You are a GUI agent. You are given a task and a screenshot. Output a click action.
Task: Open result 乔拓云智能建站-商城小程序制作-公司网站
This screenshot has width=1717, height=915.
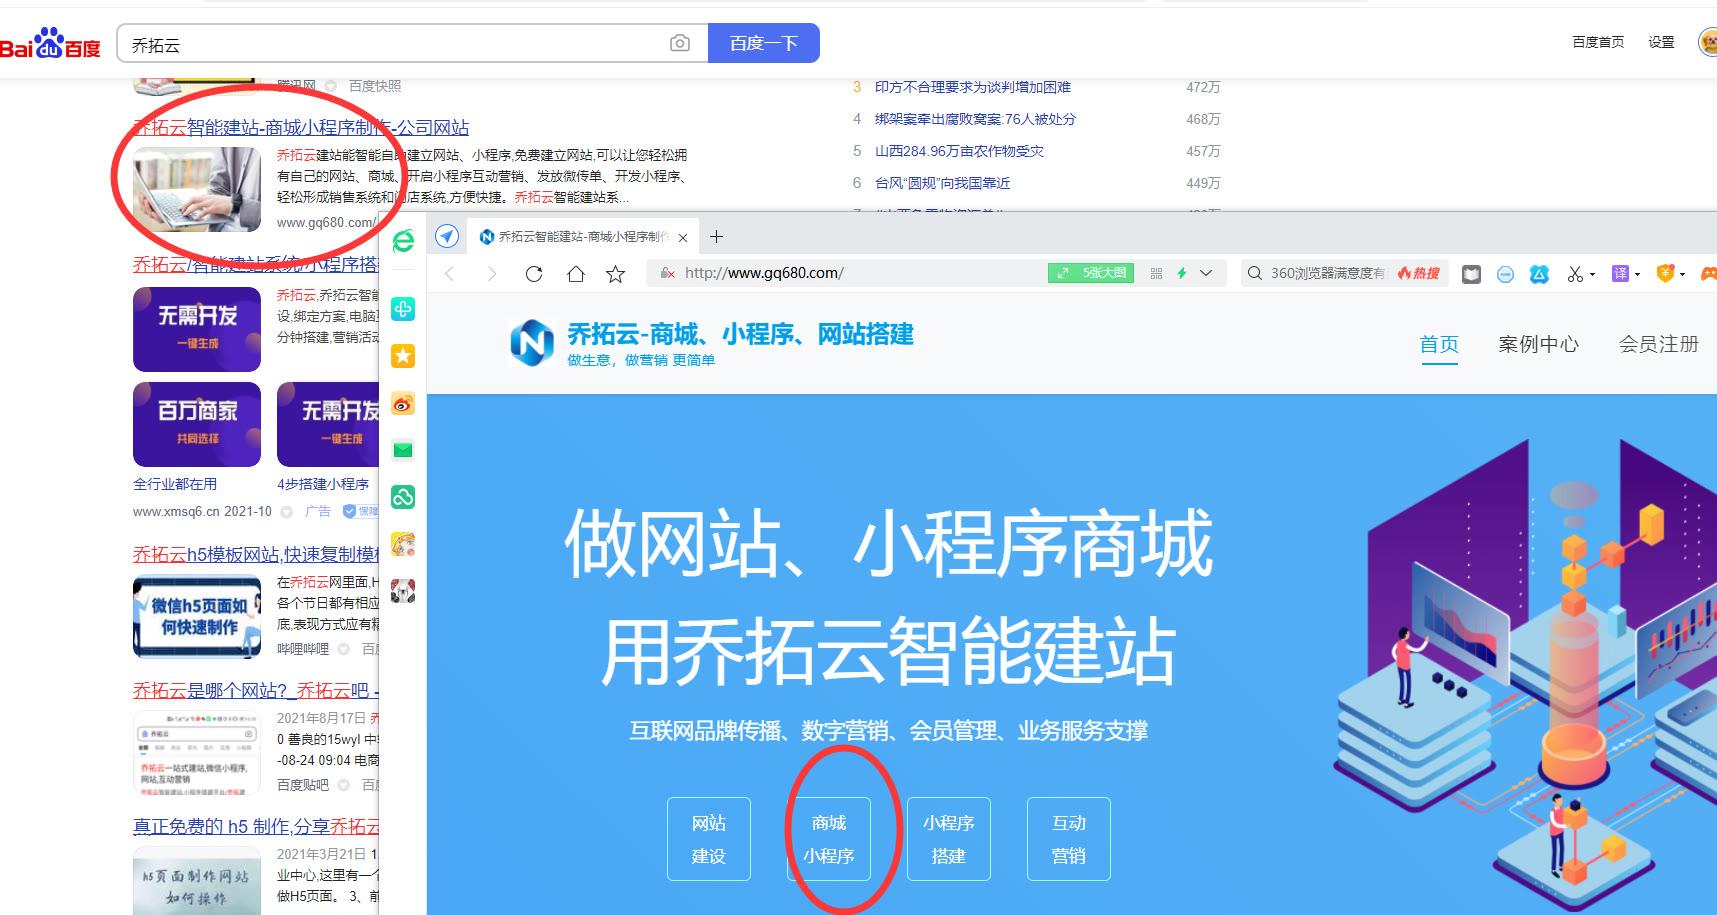click(301, 128)
